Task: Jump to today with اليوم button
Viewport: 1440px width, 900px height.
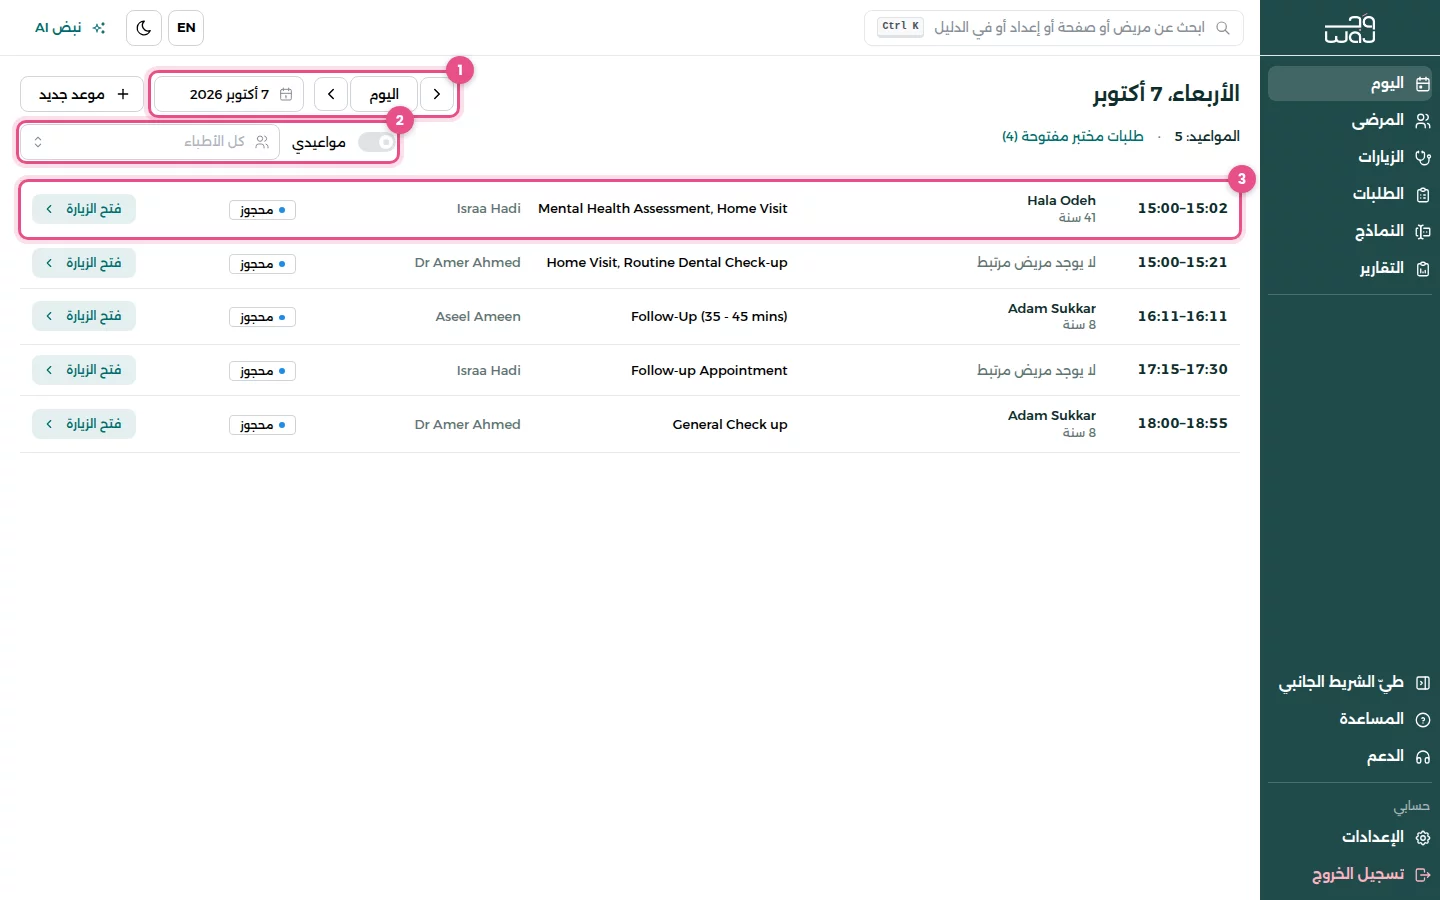Action: pos(384,94)
